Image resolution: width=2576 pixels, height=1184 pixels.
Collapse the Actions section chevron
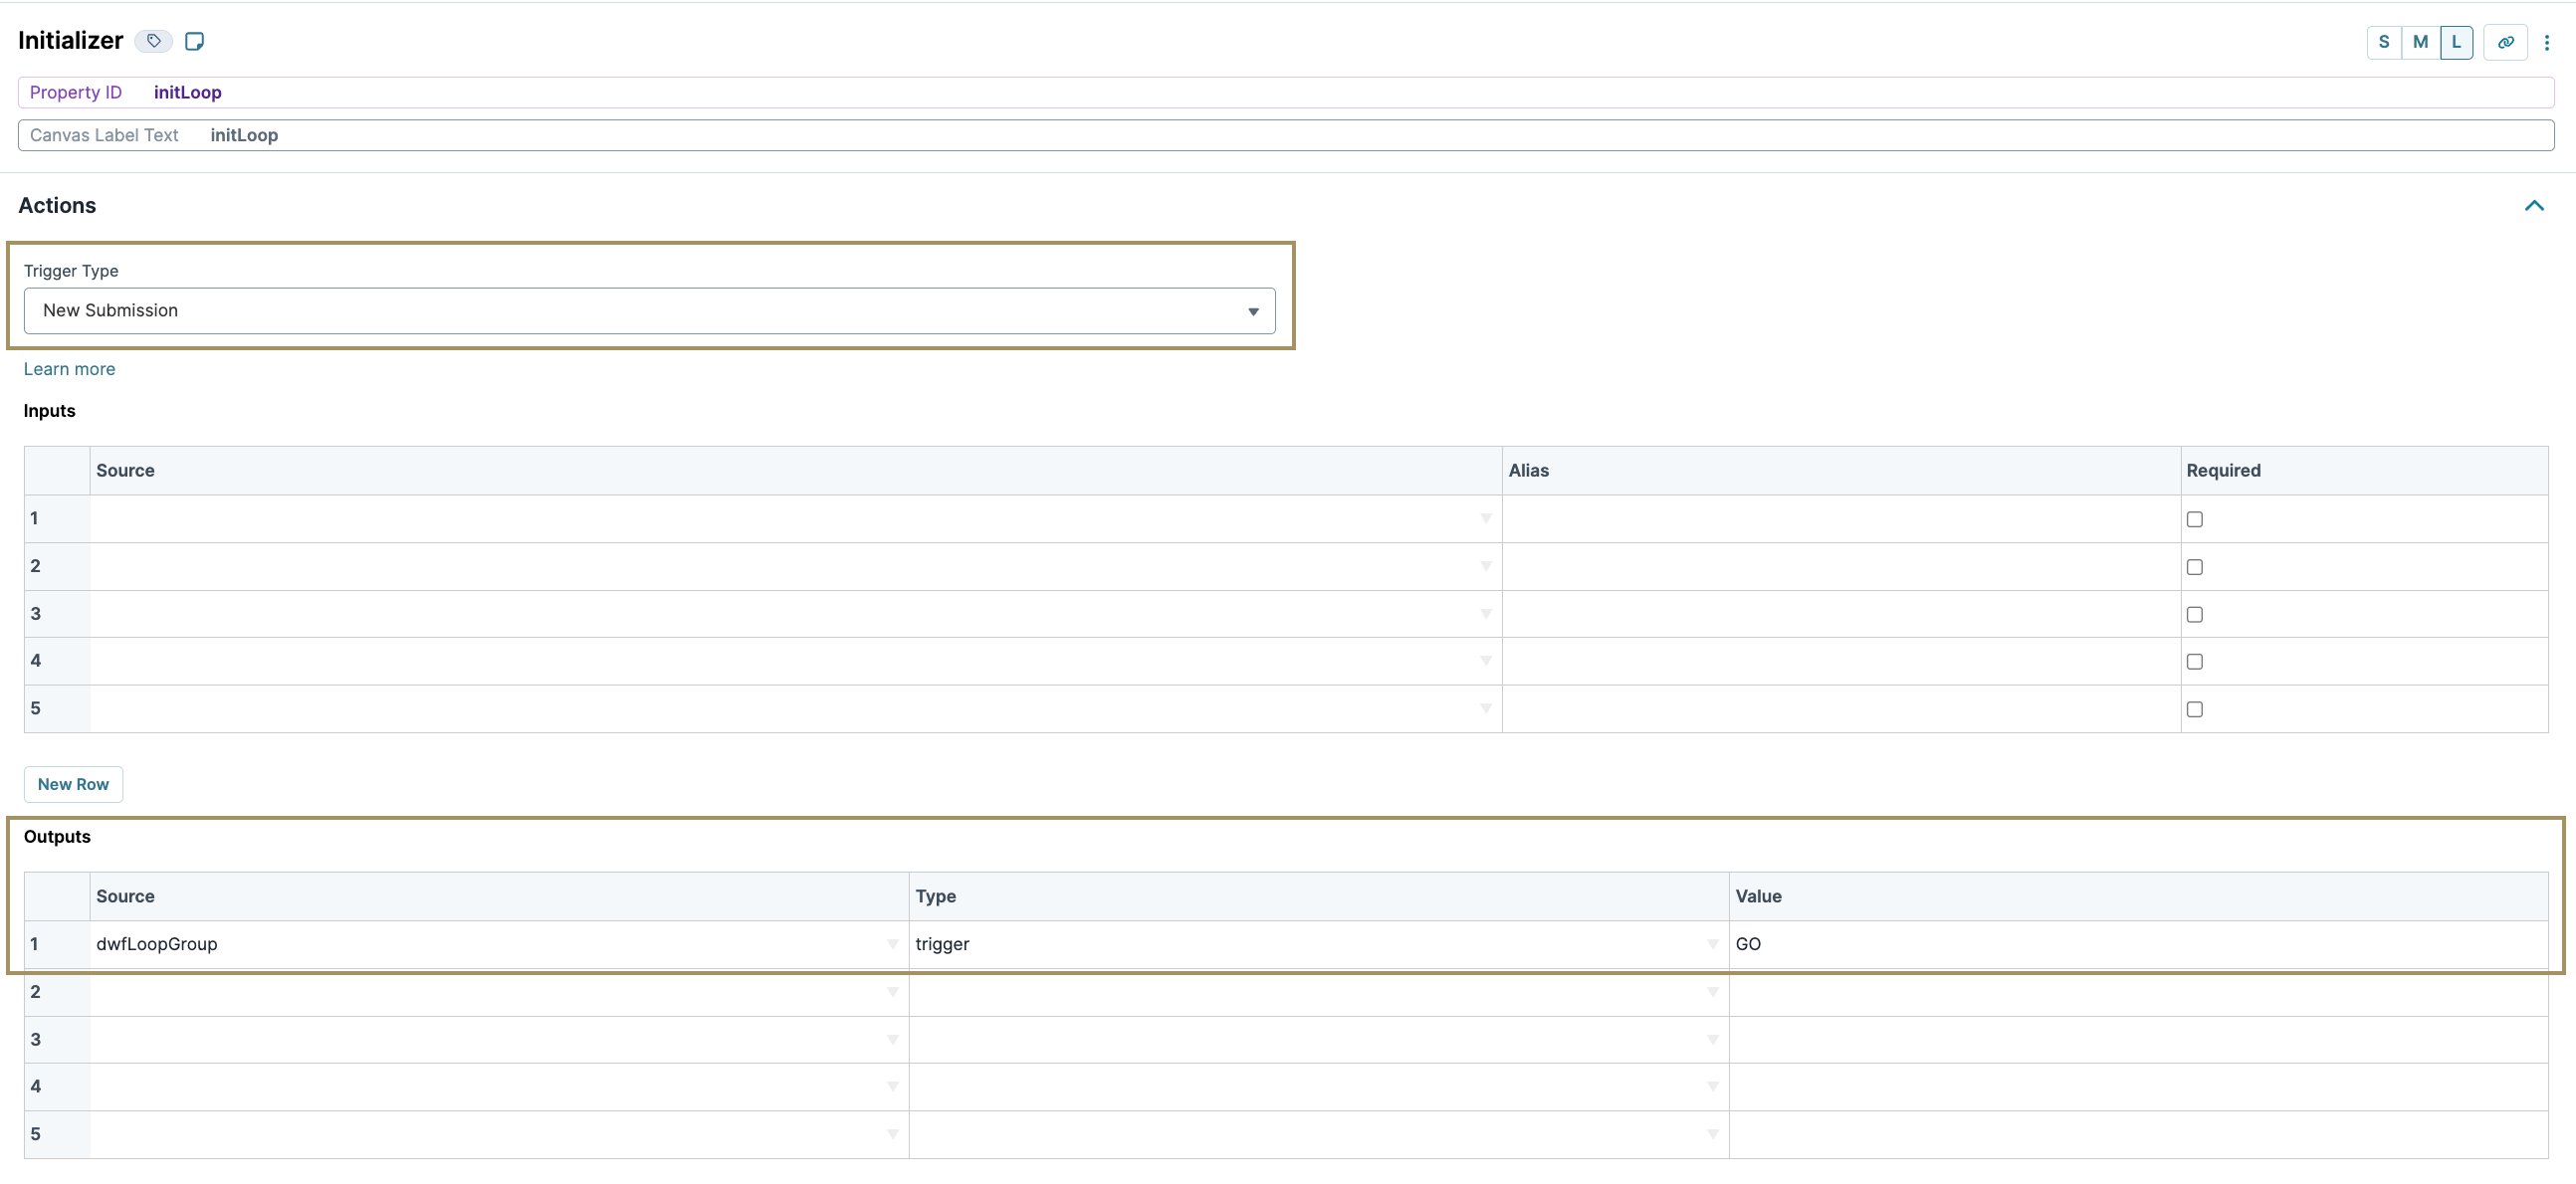coord(2535,206)
